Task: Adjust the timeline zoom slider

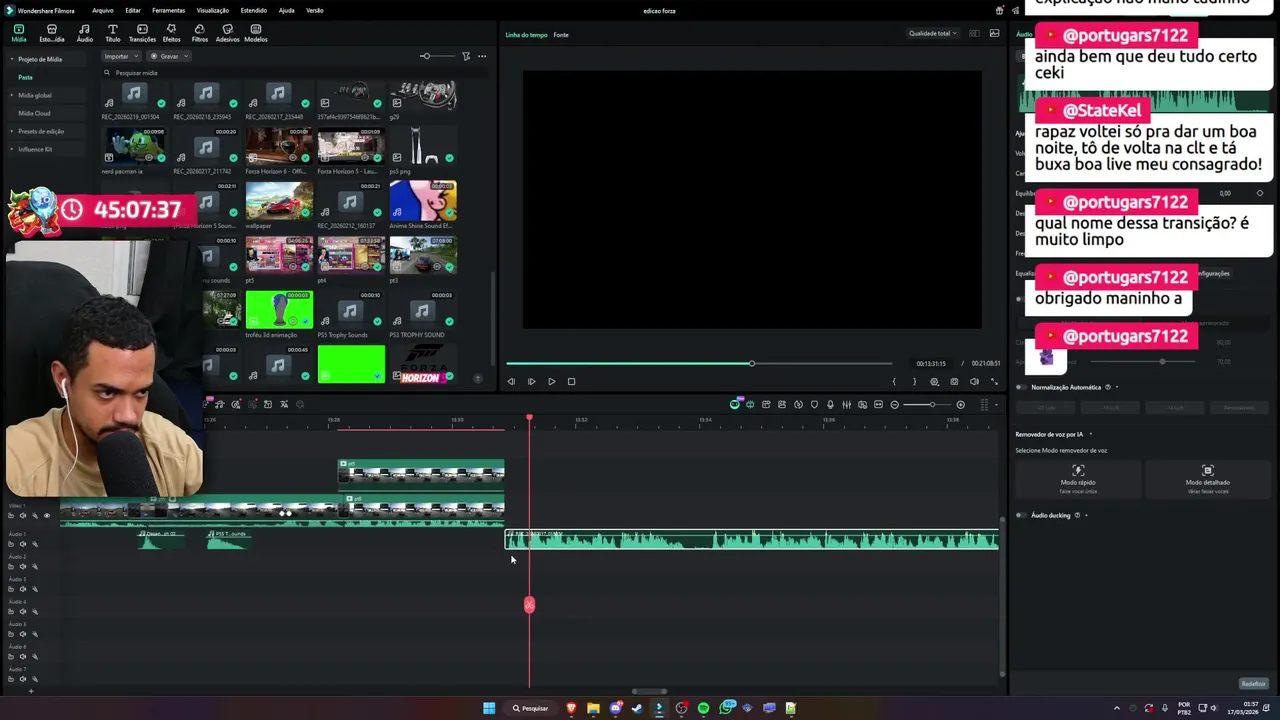Action: pos(927,404)
